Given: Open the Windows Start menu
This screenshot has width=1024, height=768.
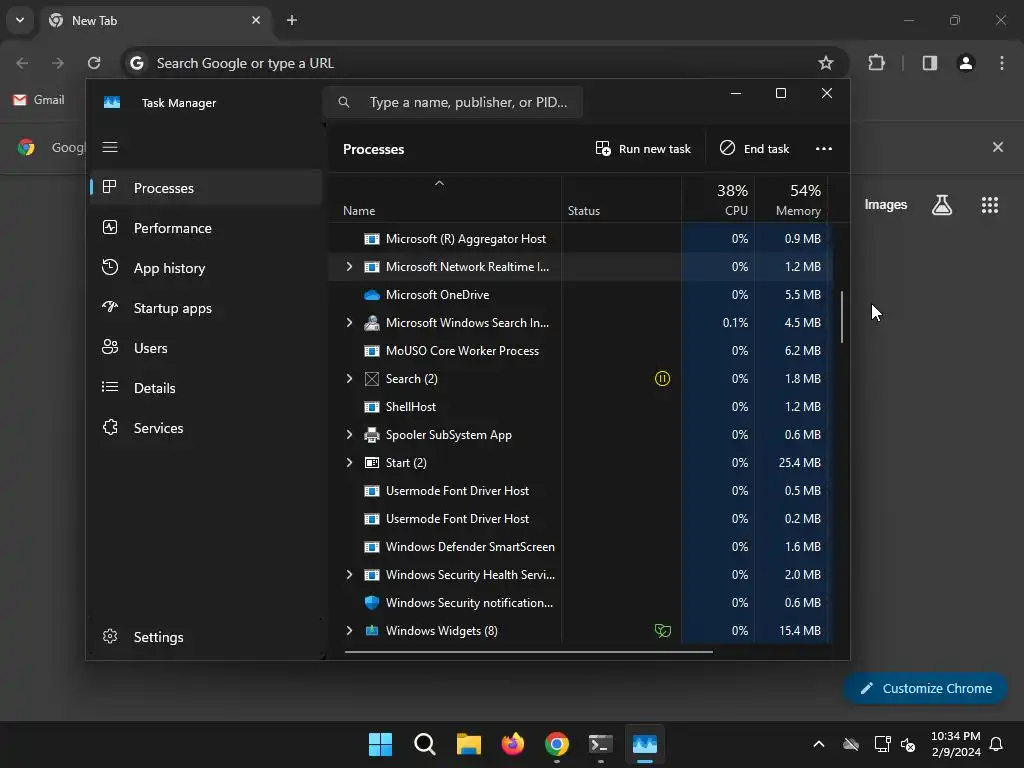Looking at the screenshot, I should point(380,744).
